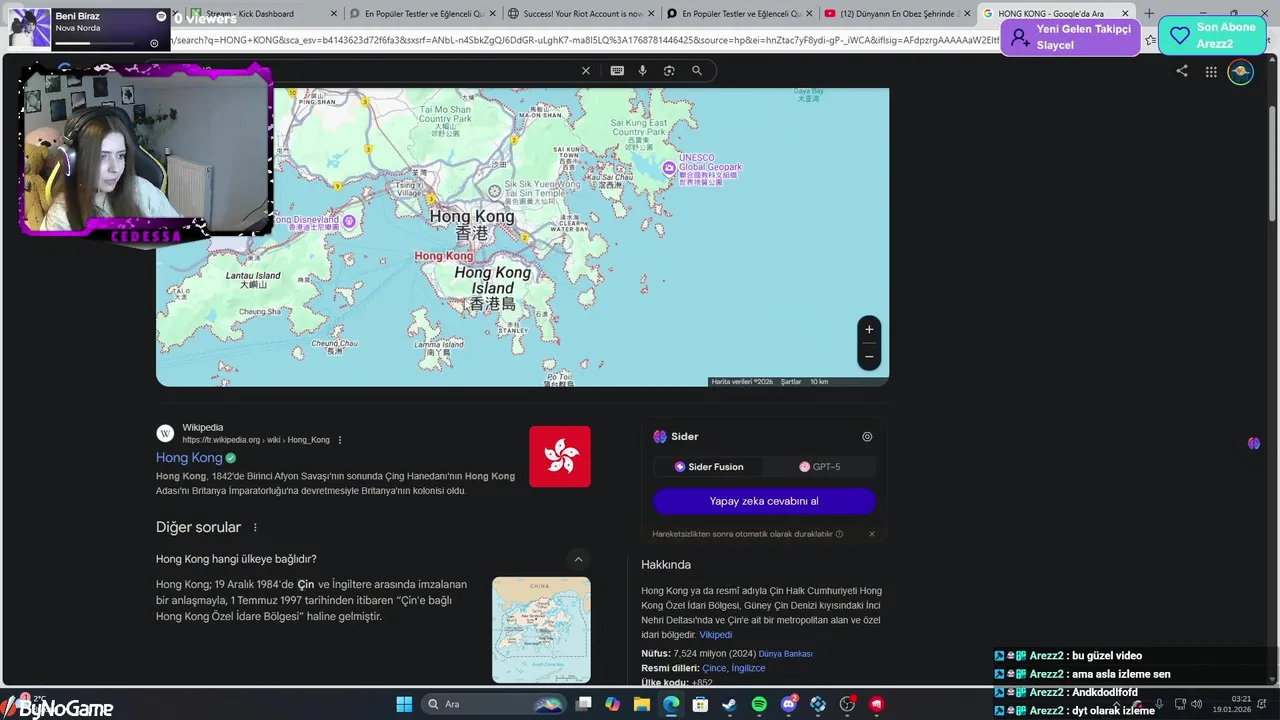The image size is (1280, 720).
Task: Close the Sider auto-pause notice
Action: tap(872, 534)
